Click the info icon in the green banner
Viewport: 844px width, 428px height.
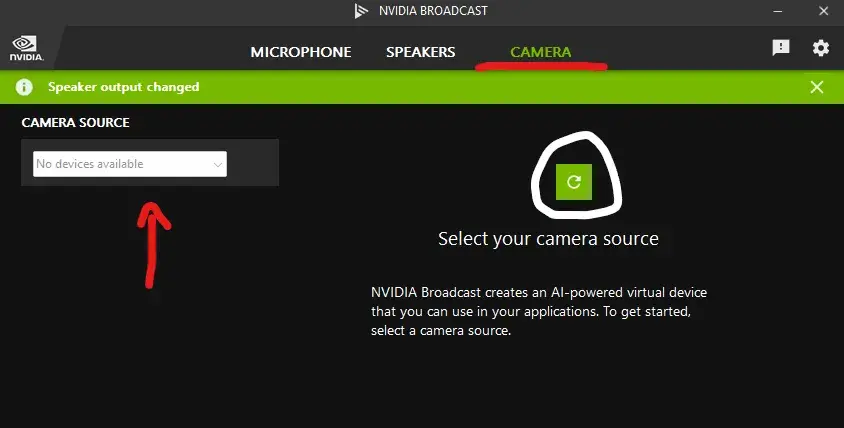point(24,87)
